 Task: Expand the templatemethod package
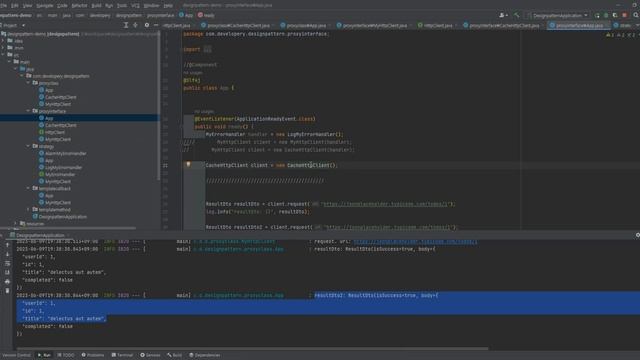pyautogui.click(x=29, y=209)
